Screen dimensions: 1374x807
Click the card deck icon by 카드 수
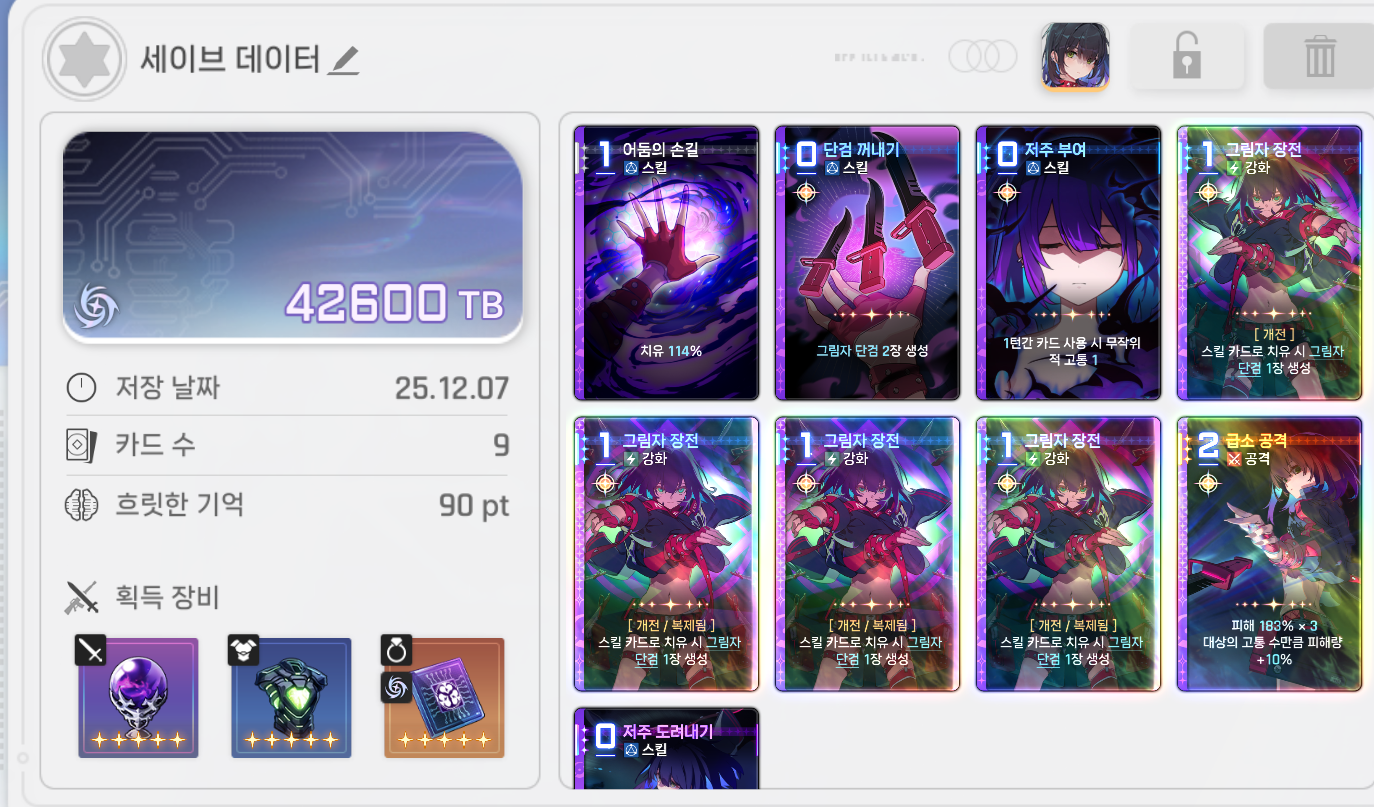tap(81, 446)
